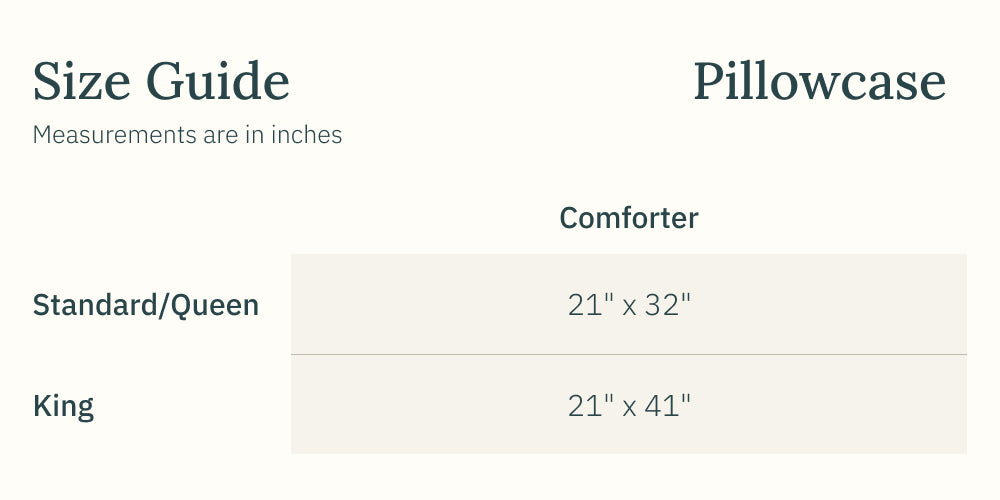Select the Comforter column header

629,218
